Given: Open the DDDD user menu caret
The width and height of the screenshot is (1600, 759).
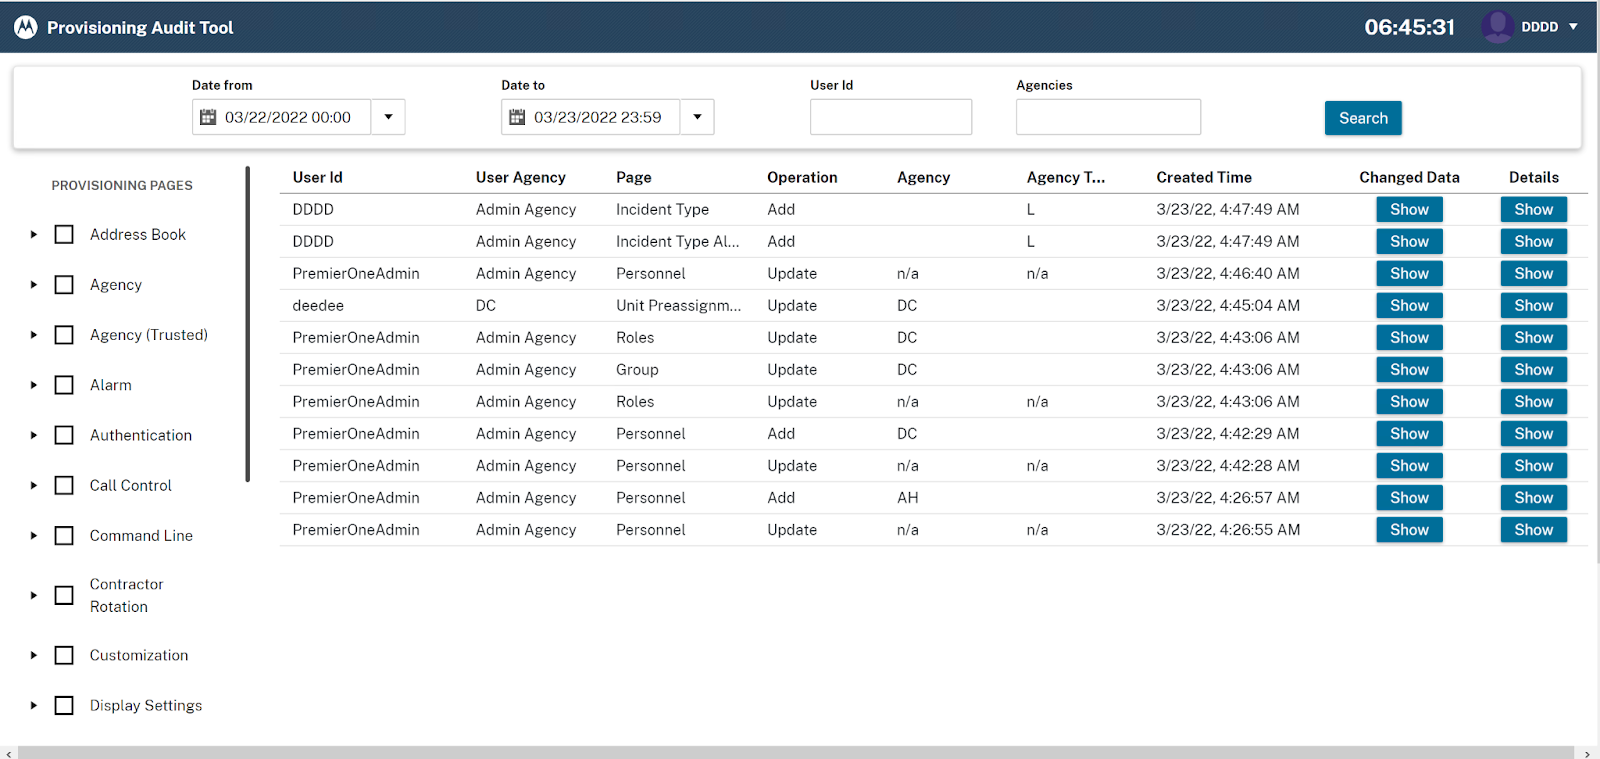Looking at the screenshot, I should 1573,27.
